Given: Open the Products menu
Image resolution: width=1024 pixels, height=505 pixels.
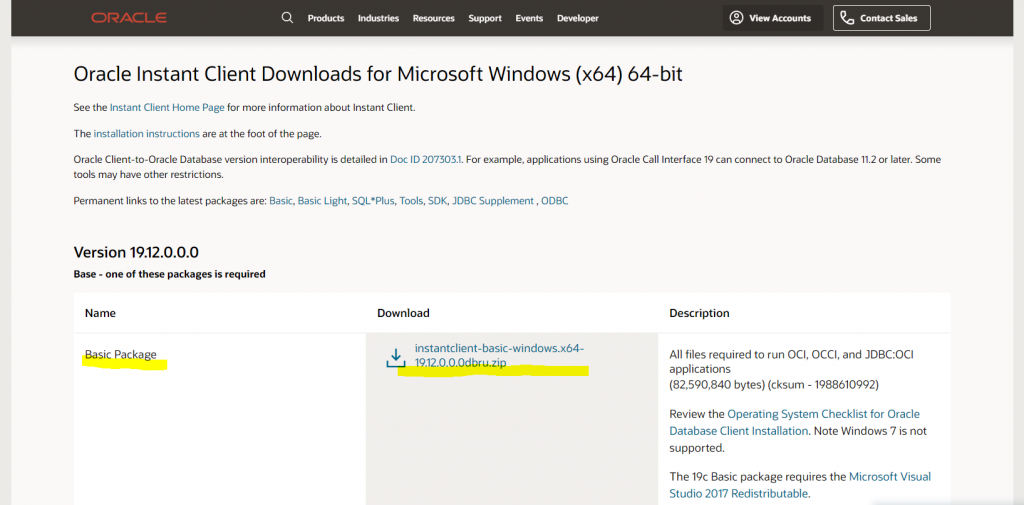Looking at the screenshot, I should click(x=326, y=18).
